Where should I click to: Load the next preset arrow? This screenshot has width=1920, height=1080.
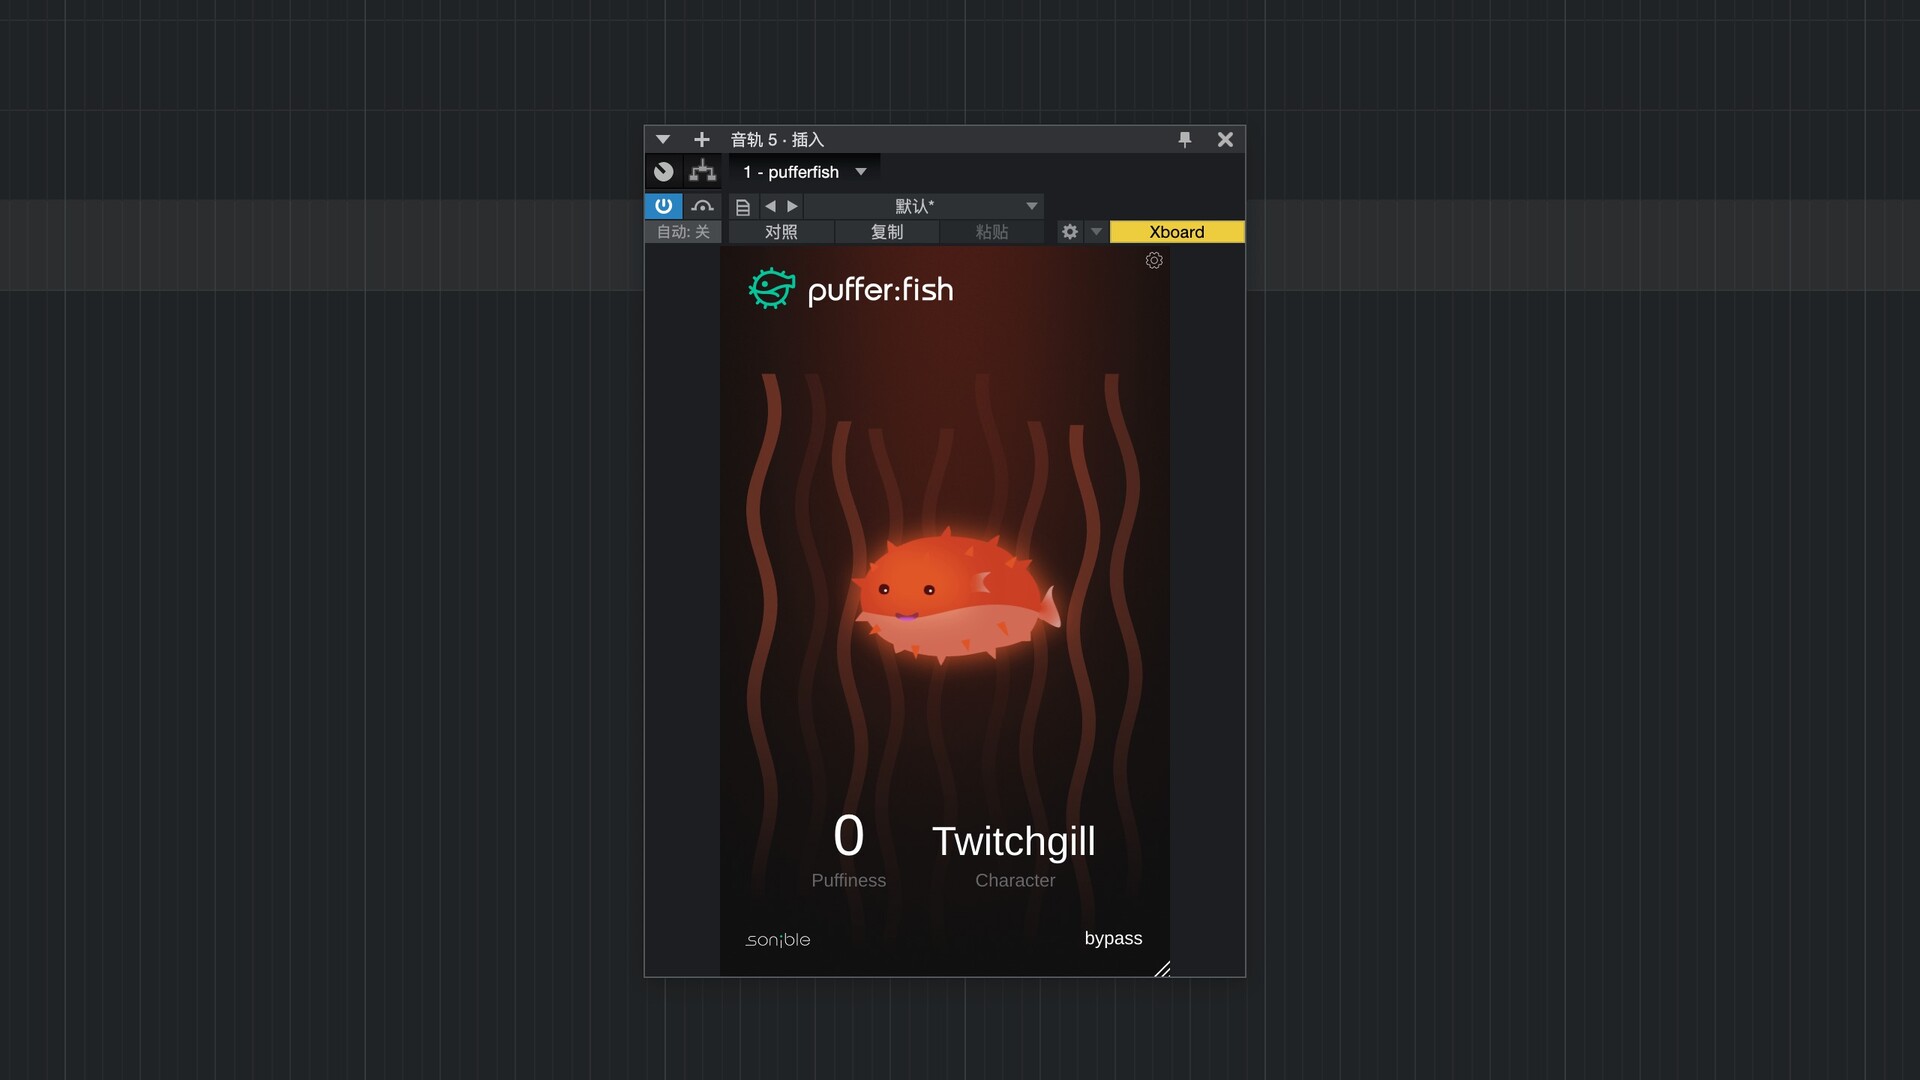(x=793, y=206)
